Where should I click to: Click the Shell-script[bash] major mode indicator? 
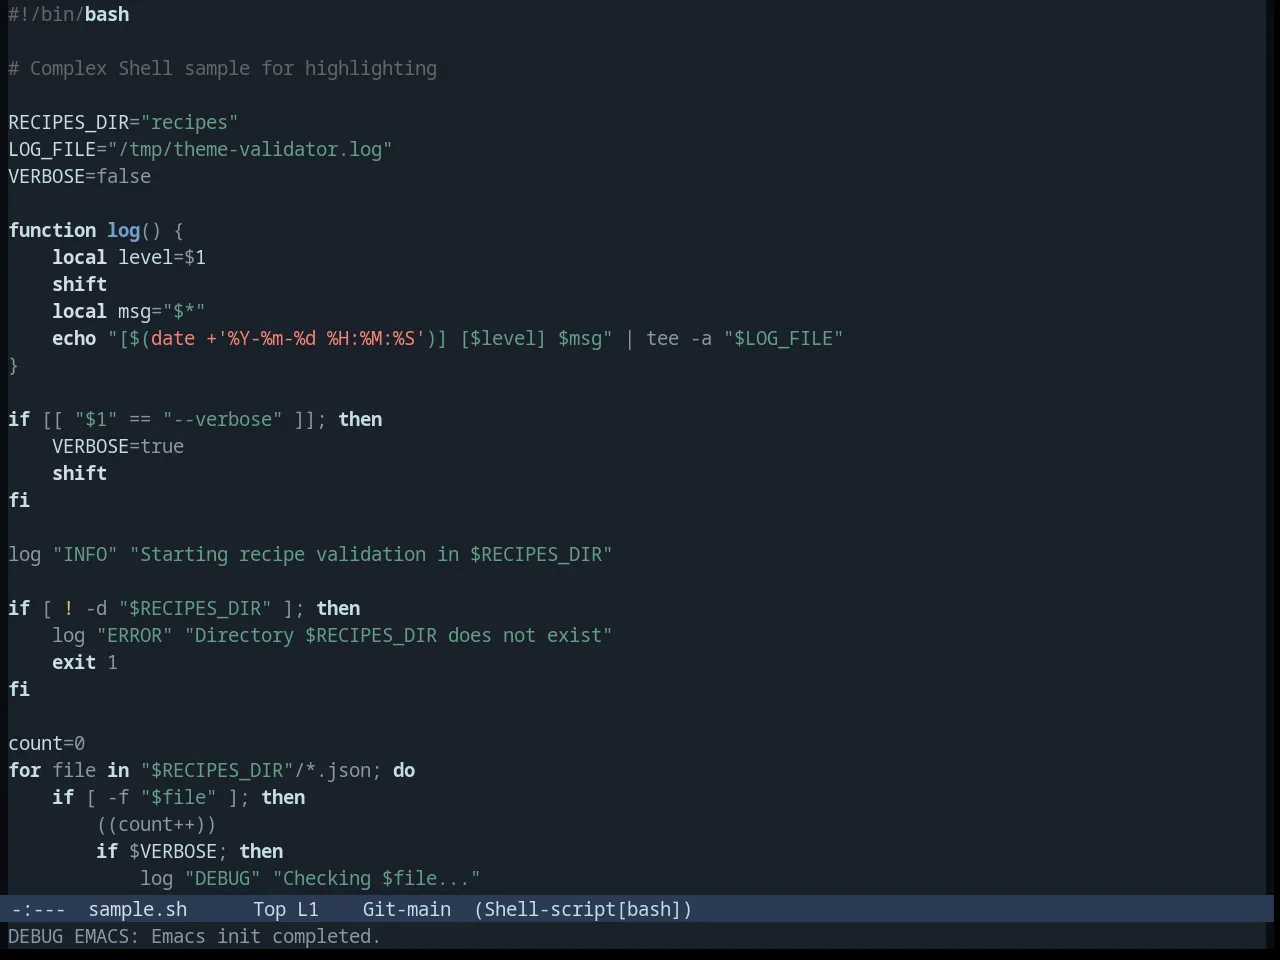583,909
